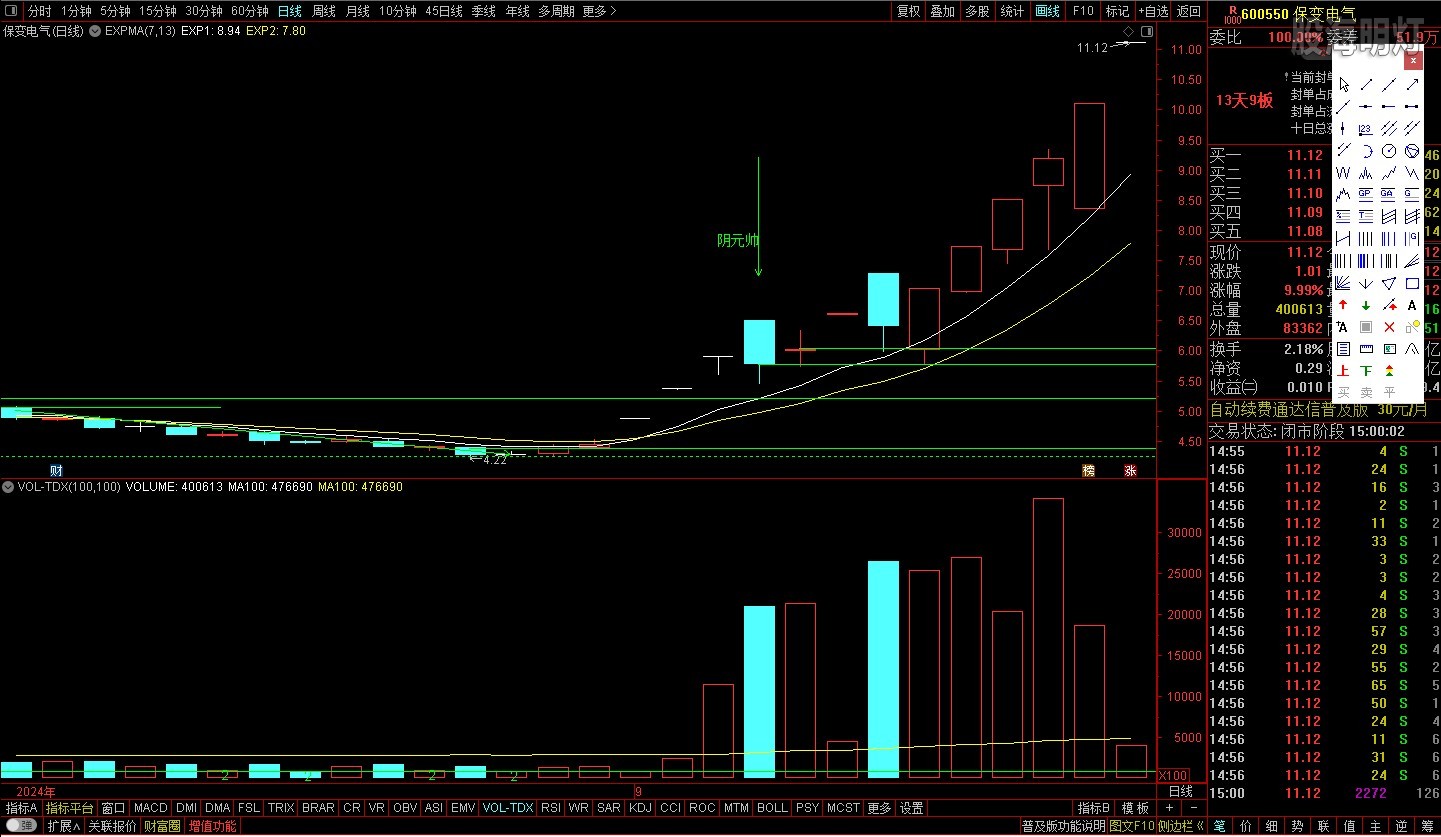Open 财富圈 tab
The image size is (1441, 837).
coord(162,826)
